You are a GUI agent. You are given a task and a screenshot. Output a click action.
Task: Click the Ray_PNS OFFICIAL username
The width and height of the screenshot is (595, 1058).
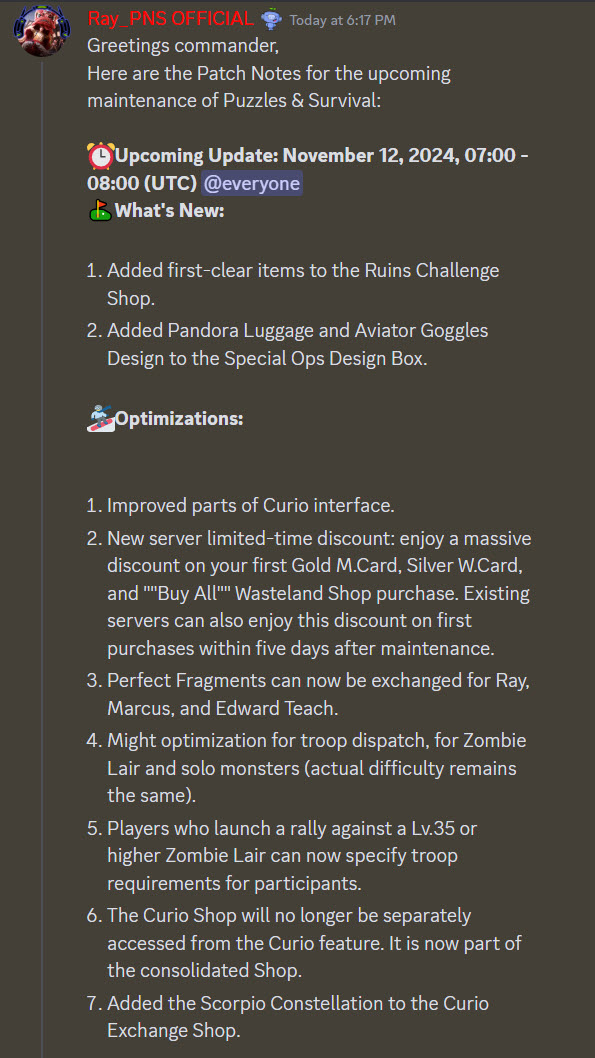(x=171, y=19)
